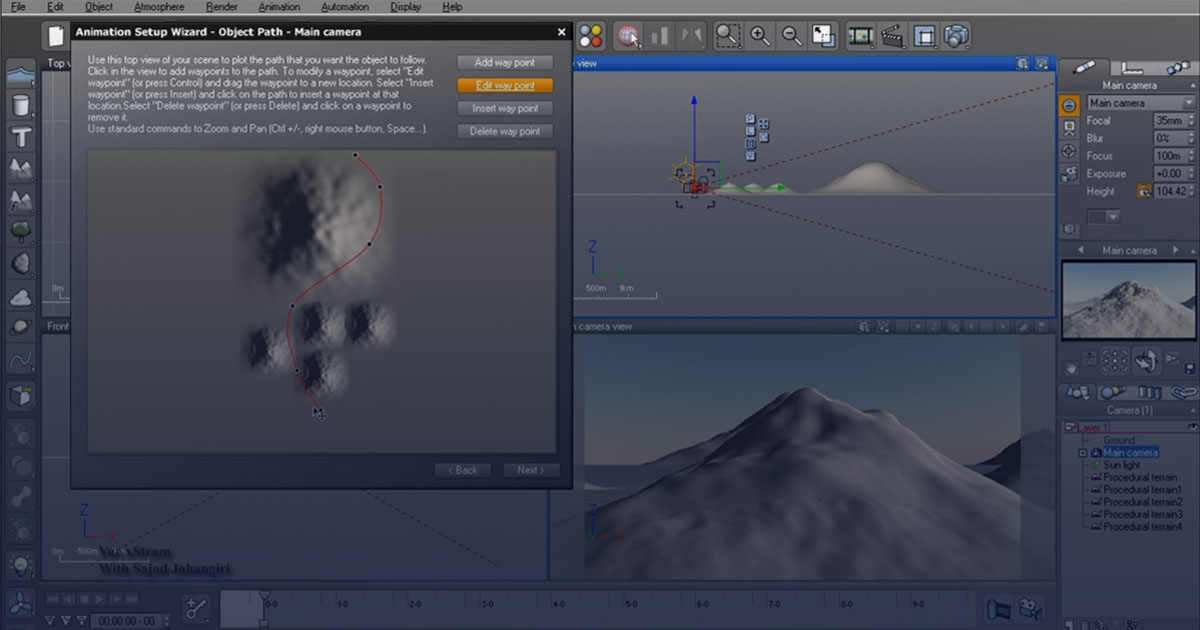
Task: Open the Animation menu
Action: pos(279,6)
